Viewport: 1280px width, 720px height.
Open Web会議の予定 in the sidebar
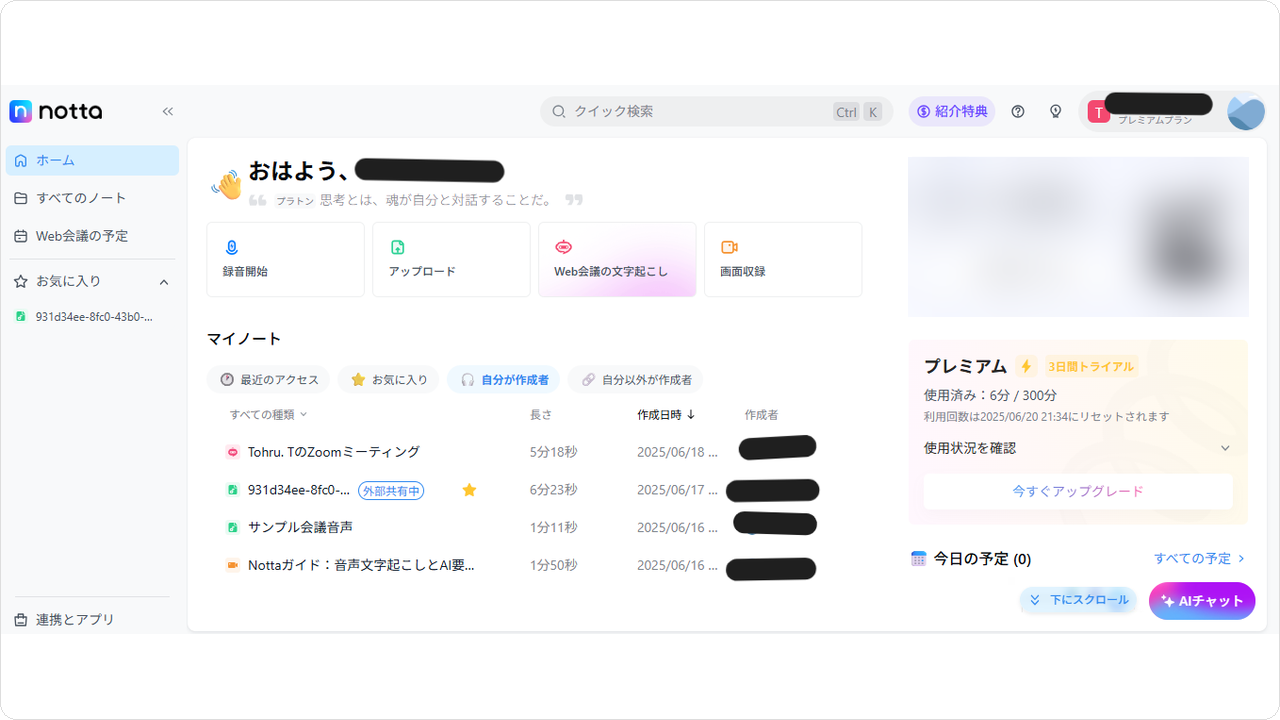point(93,236)
